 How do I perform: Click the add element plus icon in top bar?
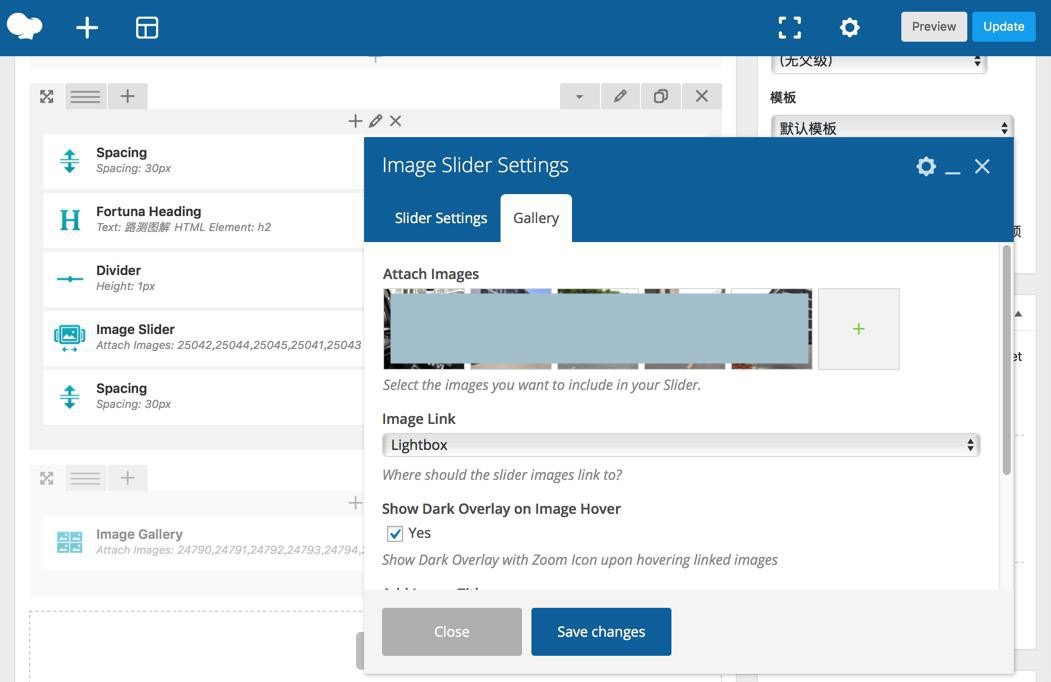(x=87, y=28)
